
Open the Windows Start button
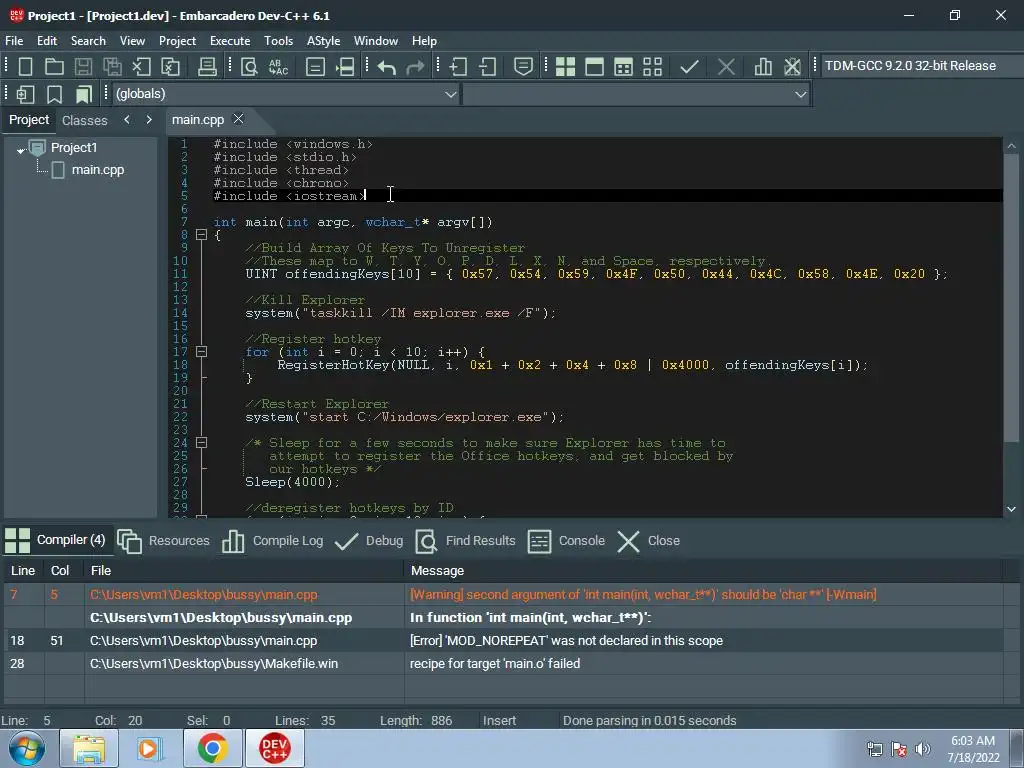(26, 748)
